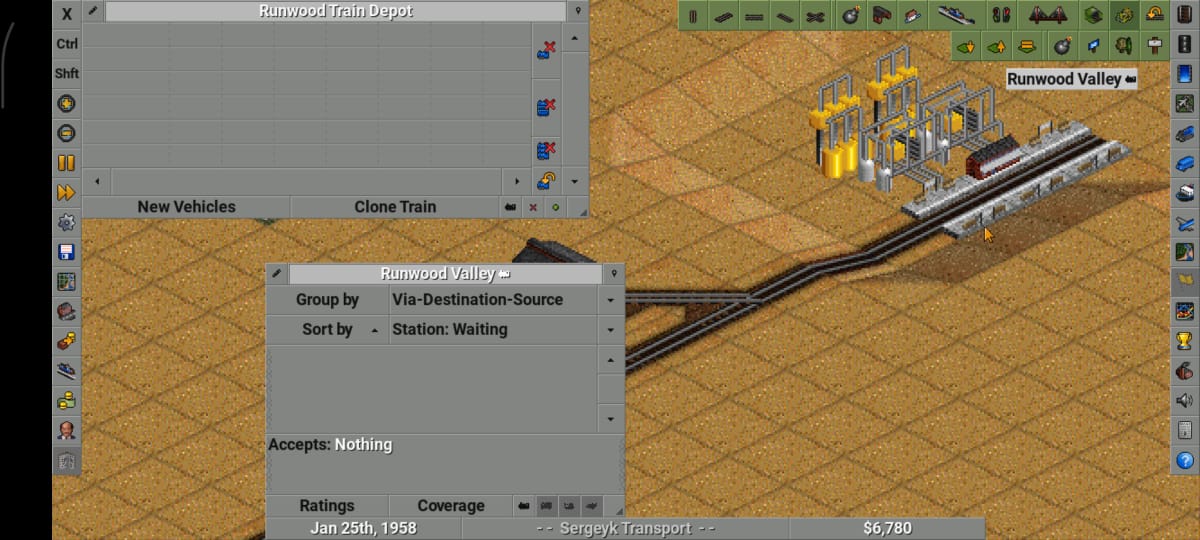Screen dimensions: 1200x540
Task: Start all trains in depot green icon
Action: 555,207
